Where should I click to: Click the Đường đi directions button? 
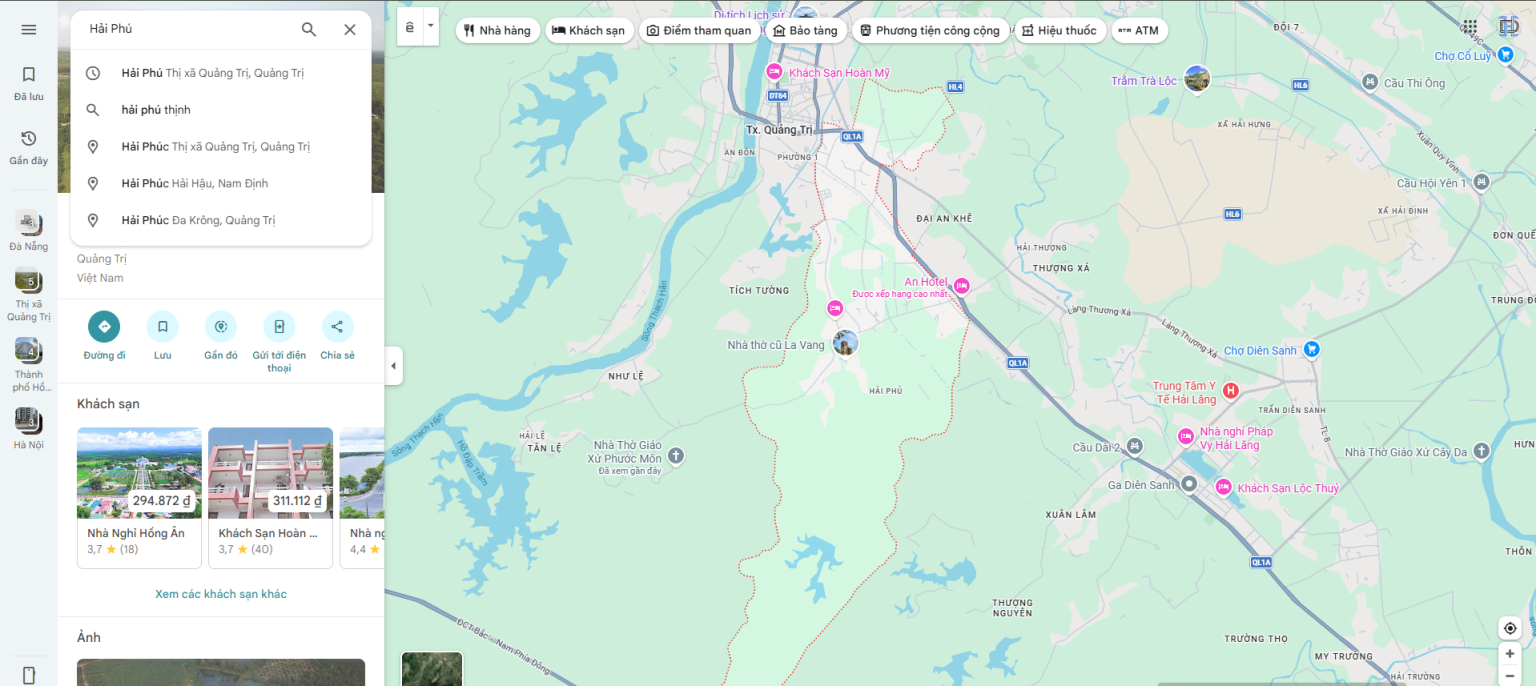[104, 336]
